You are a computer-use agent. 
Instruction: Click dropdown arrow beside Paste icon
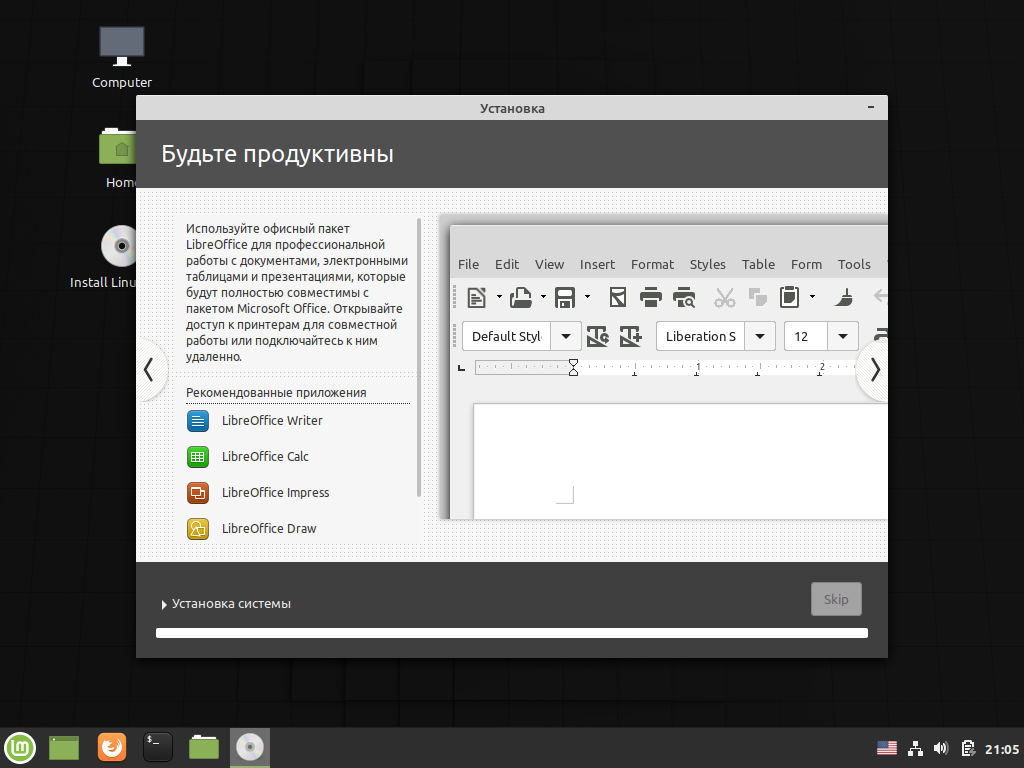tap(812, 297)
